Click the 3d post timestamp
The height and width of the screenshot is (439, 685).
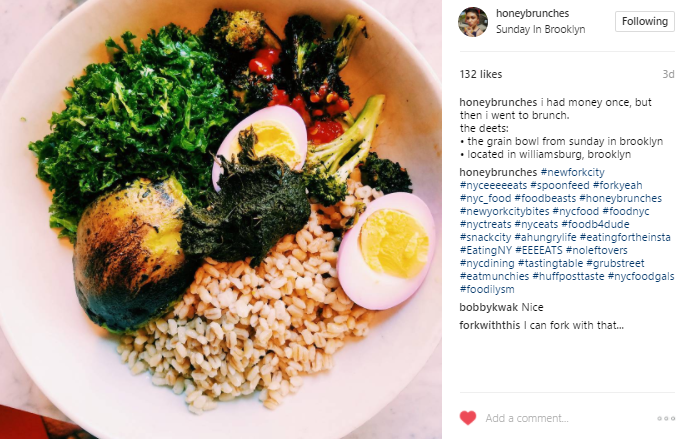point(668,74)
